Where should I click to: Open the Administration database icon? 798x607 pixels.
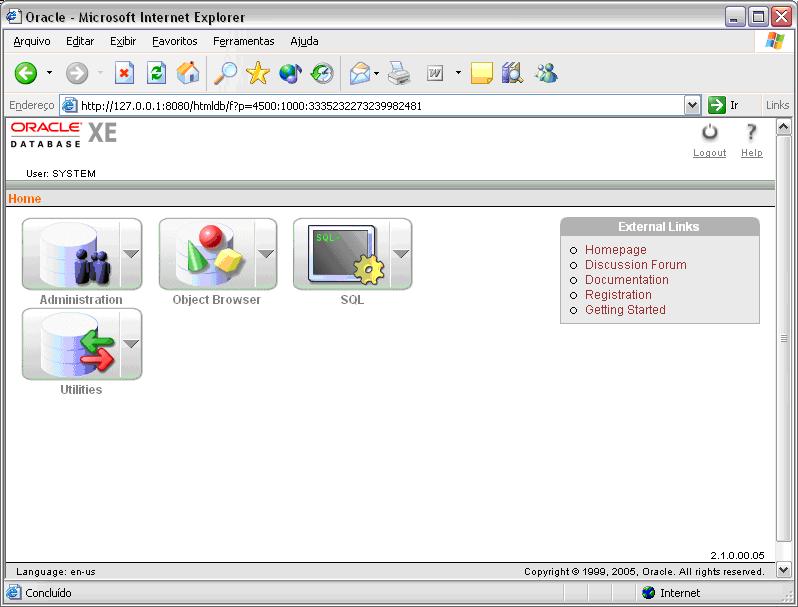[x=71, y=254]
